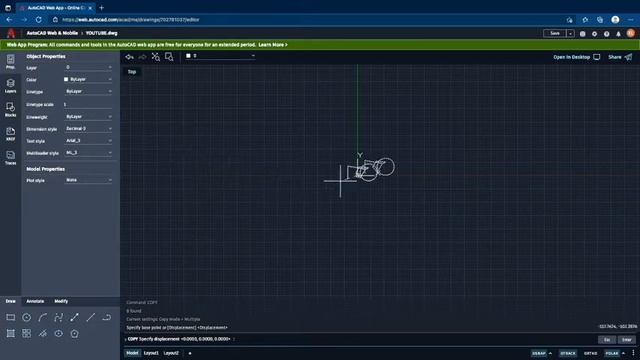Switch to the Modify tab
This screenshot has height=360, width=640.
pyautogui.click(x=61, y=301)
